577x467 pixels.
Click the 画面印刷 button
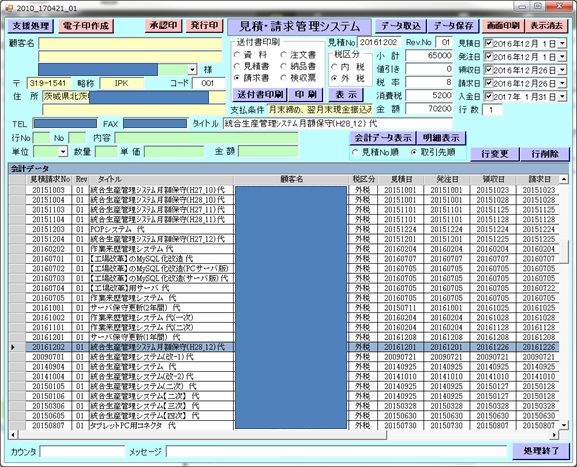(x=503, y=26)
